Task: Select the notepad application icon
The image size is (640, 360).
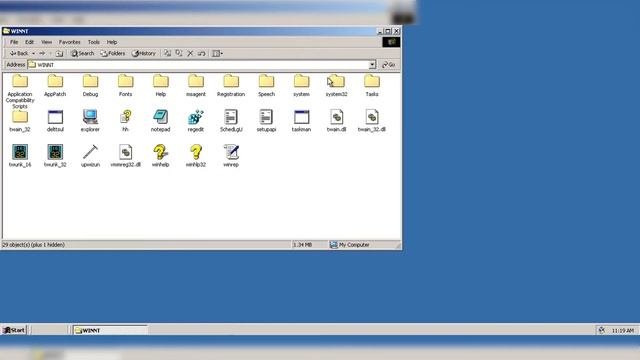Action: 161,117
